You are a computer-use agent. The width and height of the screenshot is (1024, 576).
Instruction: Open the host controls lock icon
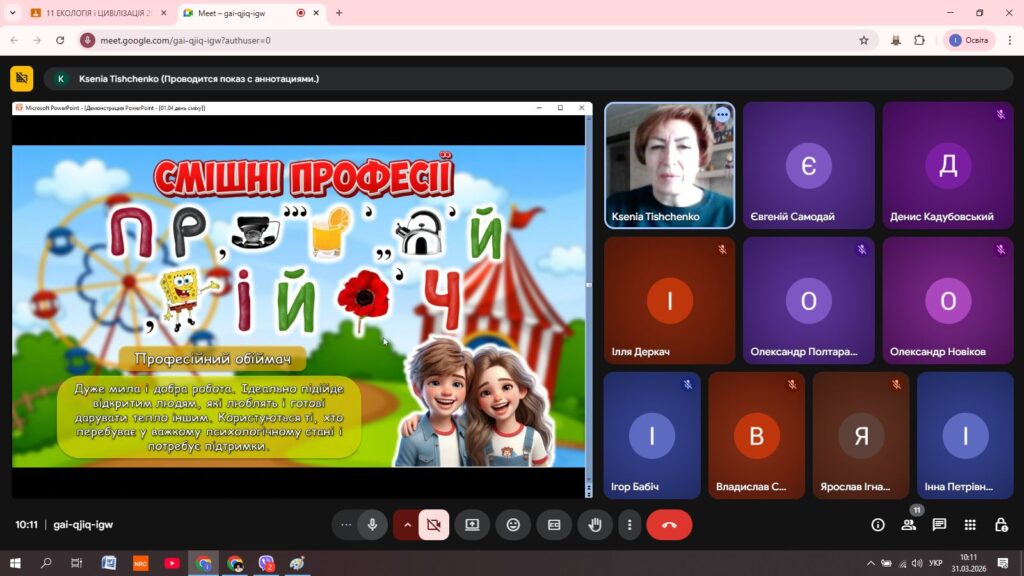tap(1000, 524)
